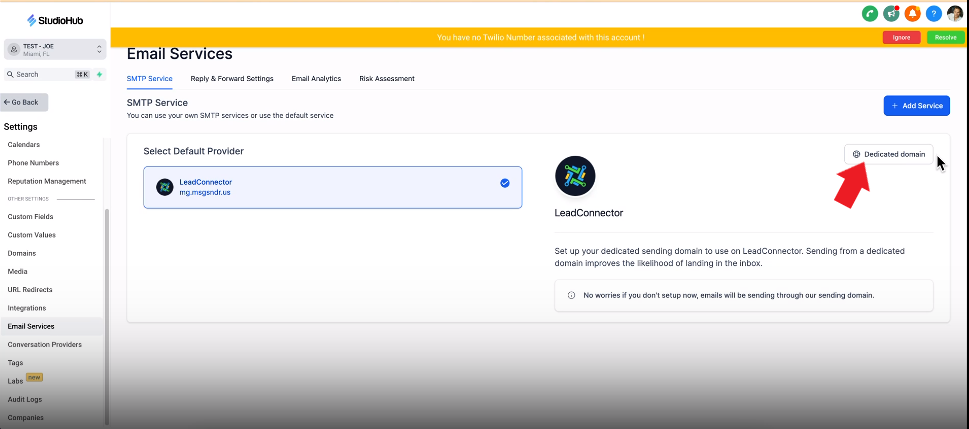Open Companies settings
This screenshot has height=429, width=969.
click(x=25, y=417)
